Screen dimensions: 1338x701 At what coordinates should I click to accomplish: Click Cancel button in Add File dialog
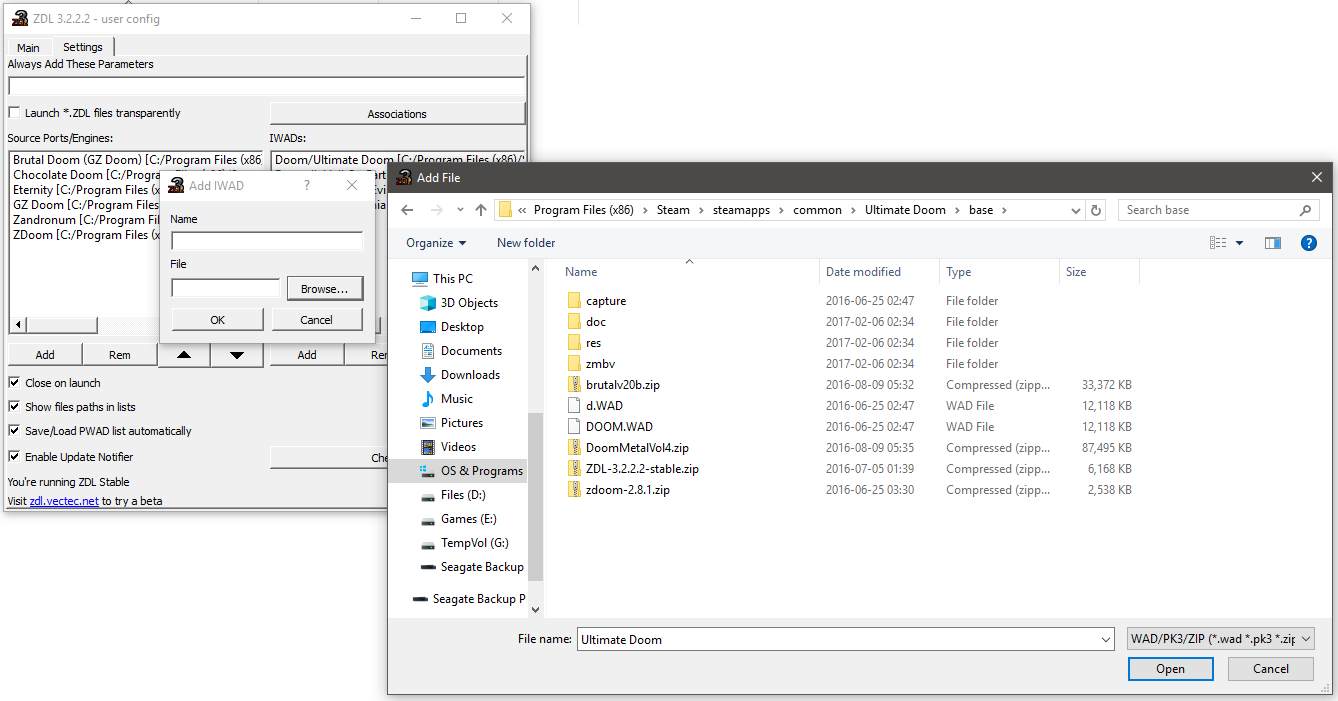(x=1271, y=669)
